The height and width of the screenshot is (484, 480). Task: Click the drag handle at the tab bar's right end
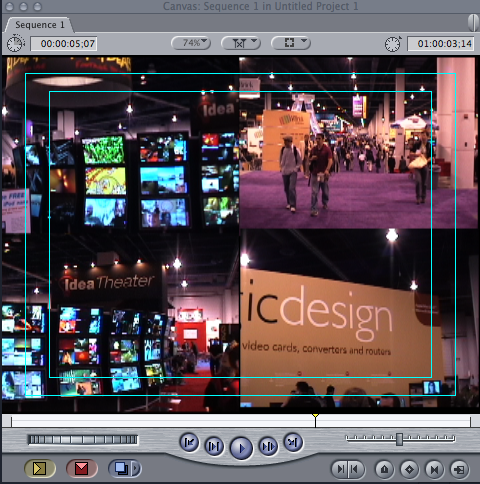click(x=473, y=23)
